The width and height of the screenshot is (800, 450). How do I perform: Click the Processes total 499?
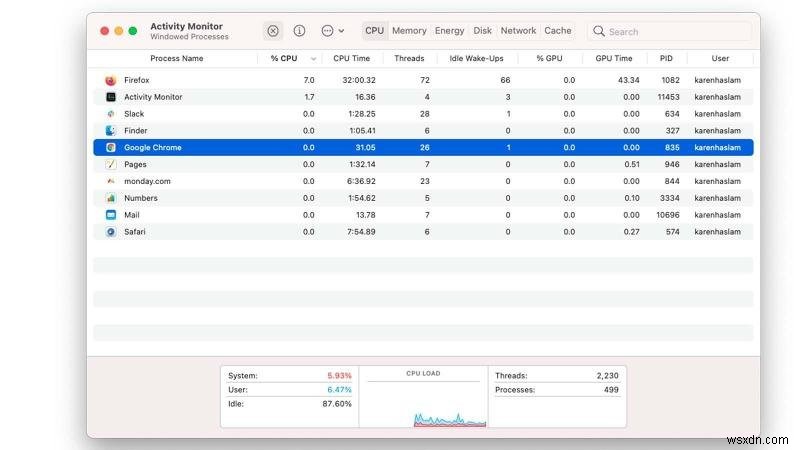coord(611,390)
